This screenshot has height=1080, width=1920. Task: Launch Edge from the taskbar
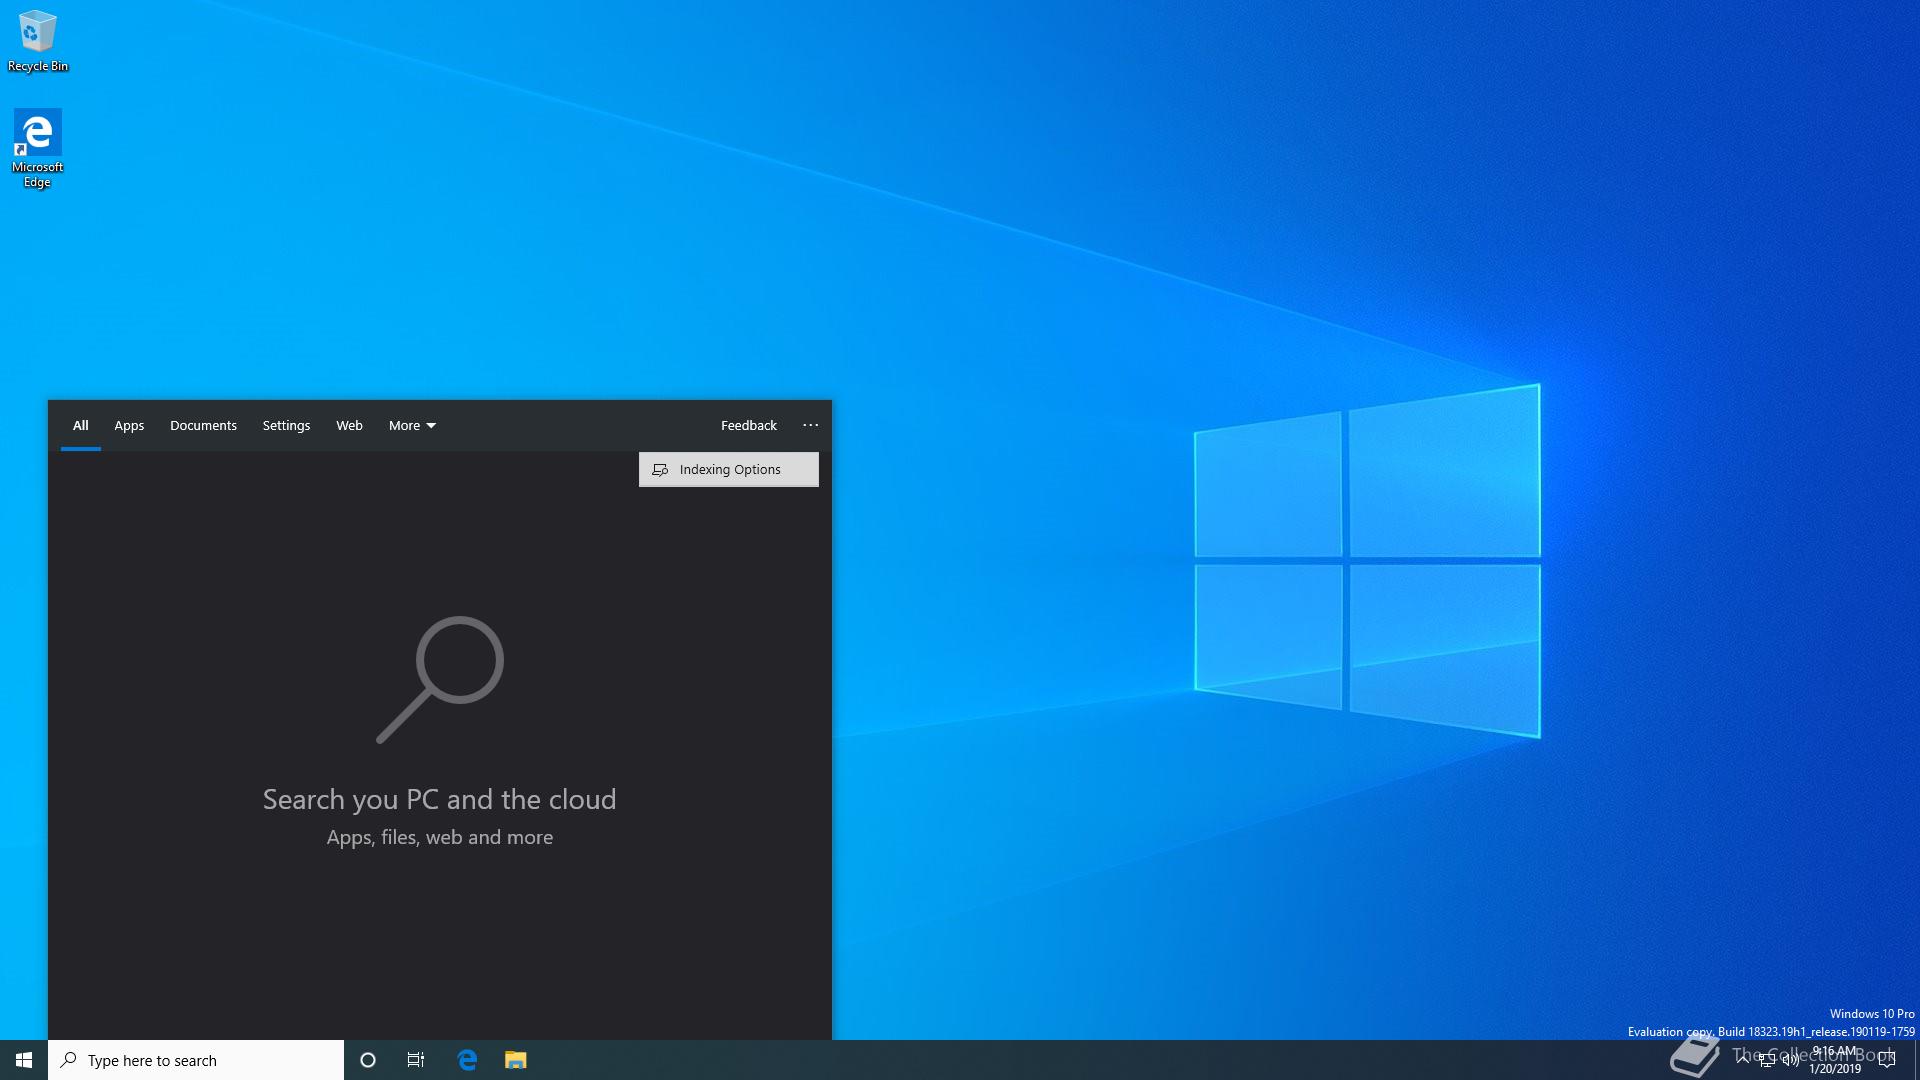tap(467, 1060)
